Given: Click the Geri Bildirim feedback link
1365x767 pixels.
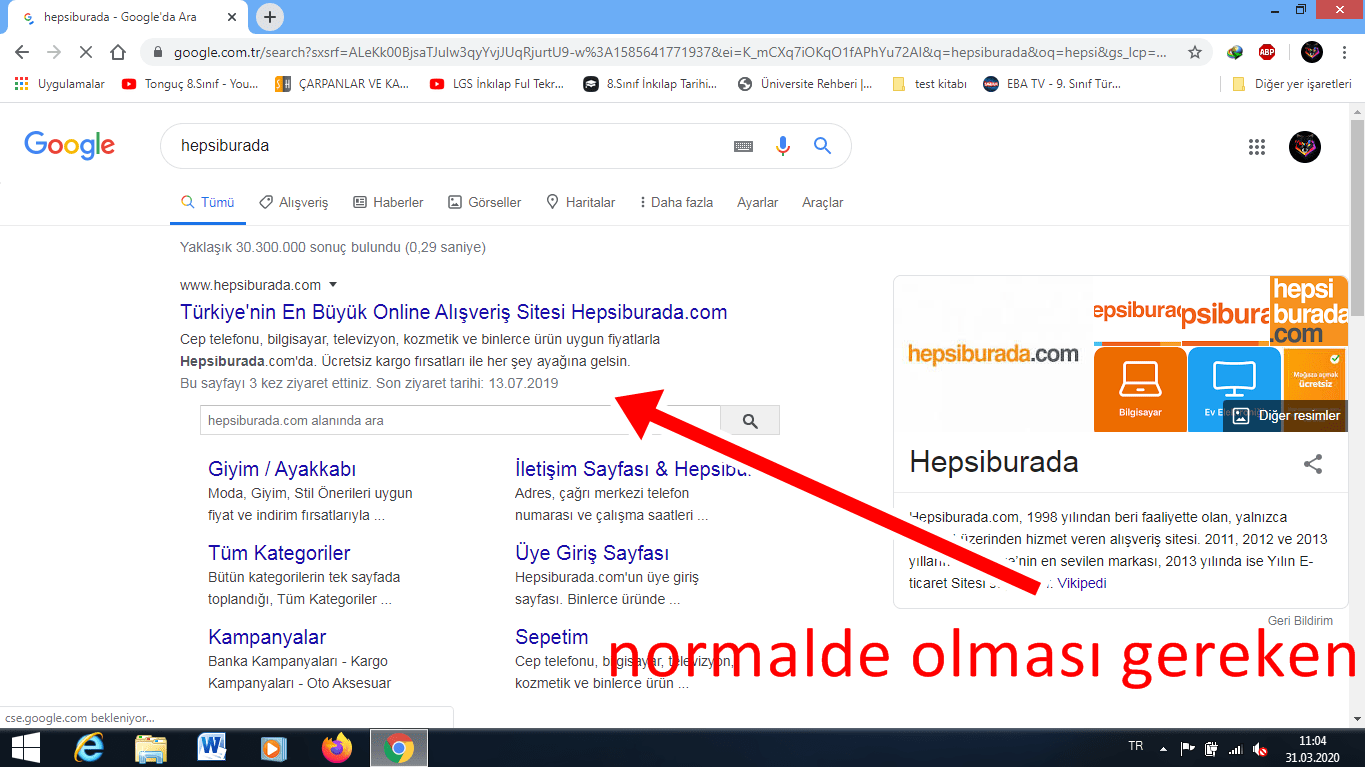Looking at the screenshot, I should pos(1300,621).
